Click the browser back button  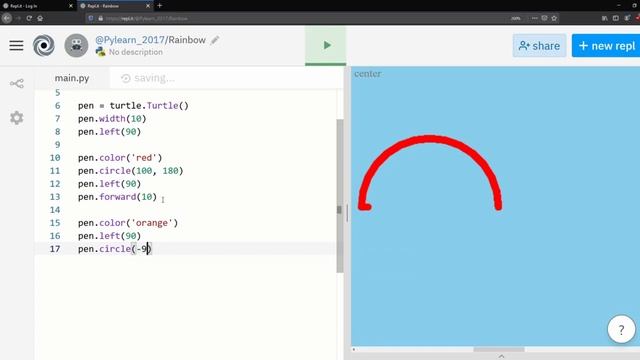(7, 18)
